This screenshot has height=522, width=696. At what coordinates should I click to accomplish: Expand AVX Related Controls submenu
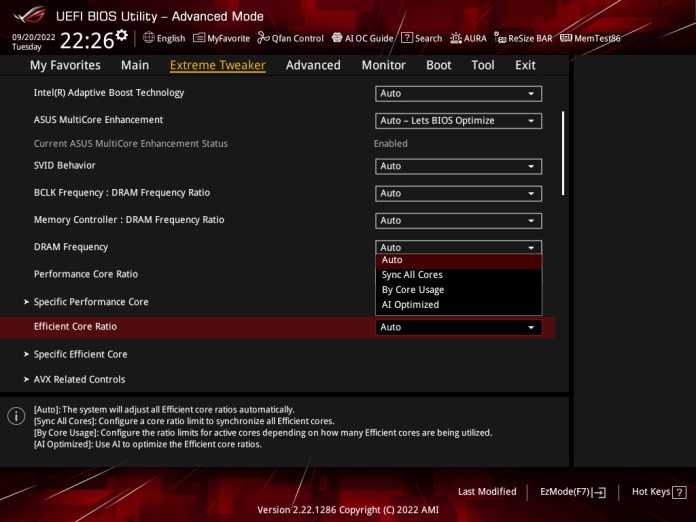pyautogui.click(x=79, y=380)
